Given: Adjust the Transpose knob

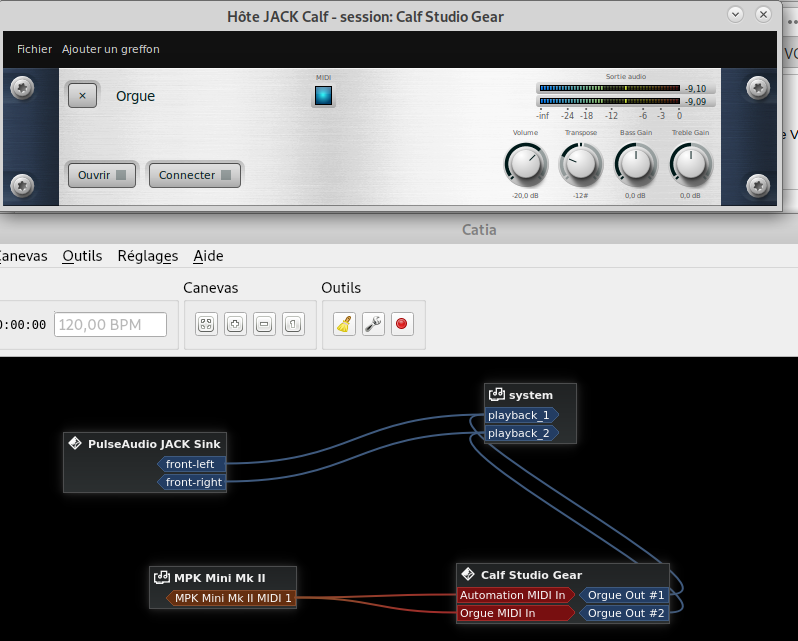Looking at the screenshot, I should pos(581,165).
